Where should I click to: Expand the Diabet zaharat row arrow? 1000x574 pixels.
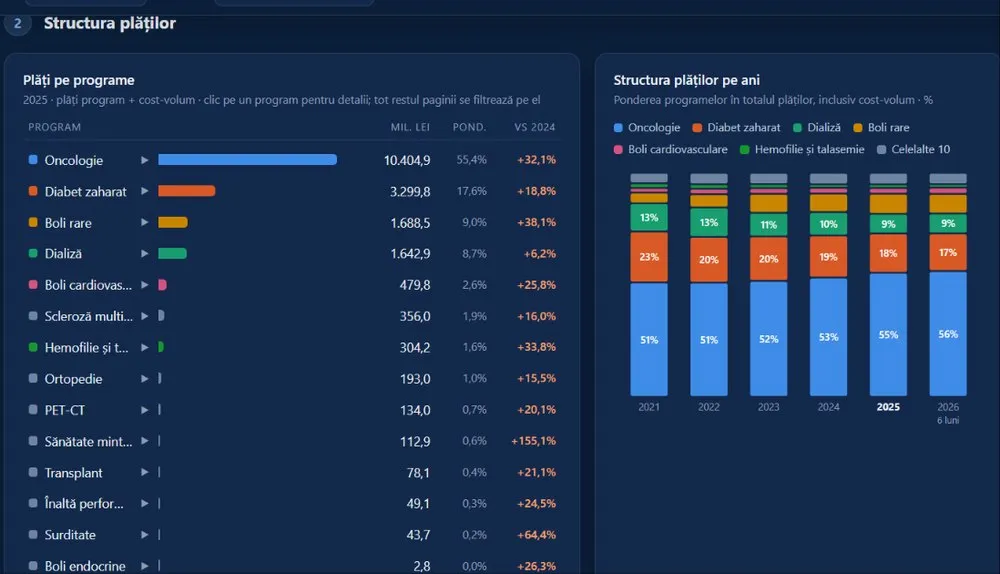(x=145, y=191)
